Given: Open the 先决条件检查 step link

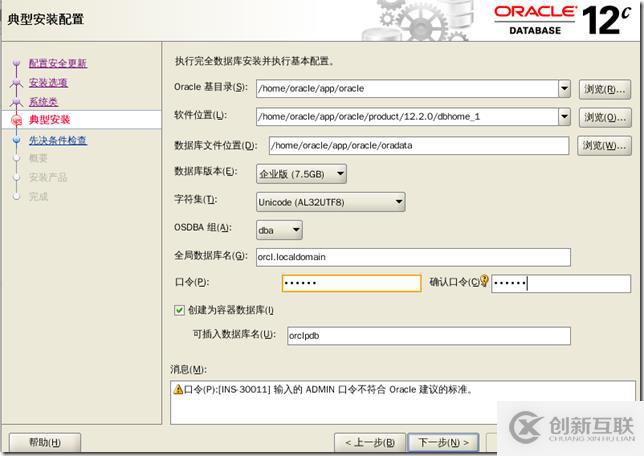Looking at the screenshot, I should (x=58, y=140).
